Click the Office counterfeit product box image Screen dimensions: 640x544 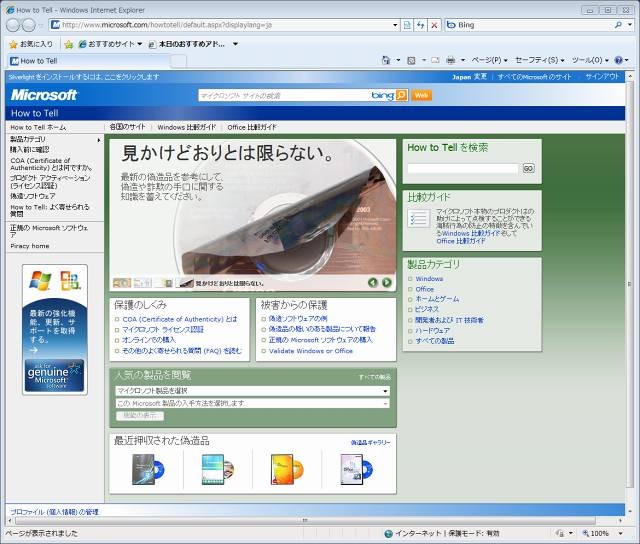click(x=356, y=469)
